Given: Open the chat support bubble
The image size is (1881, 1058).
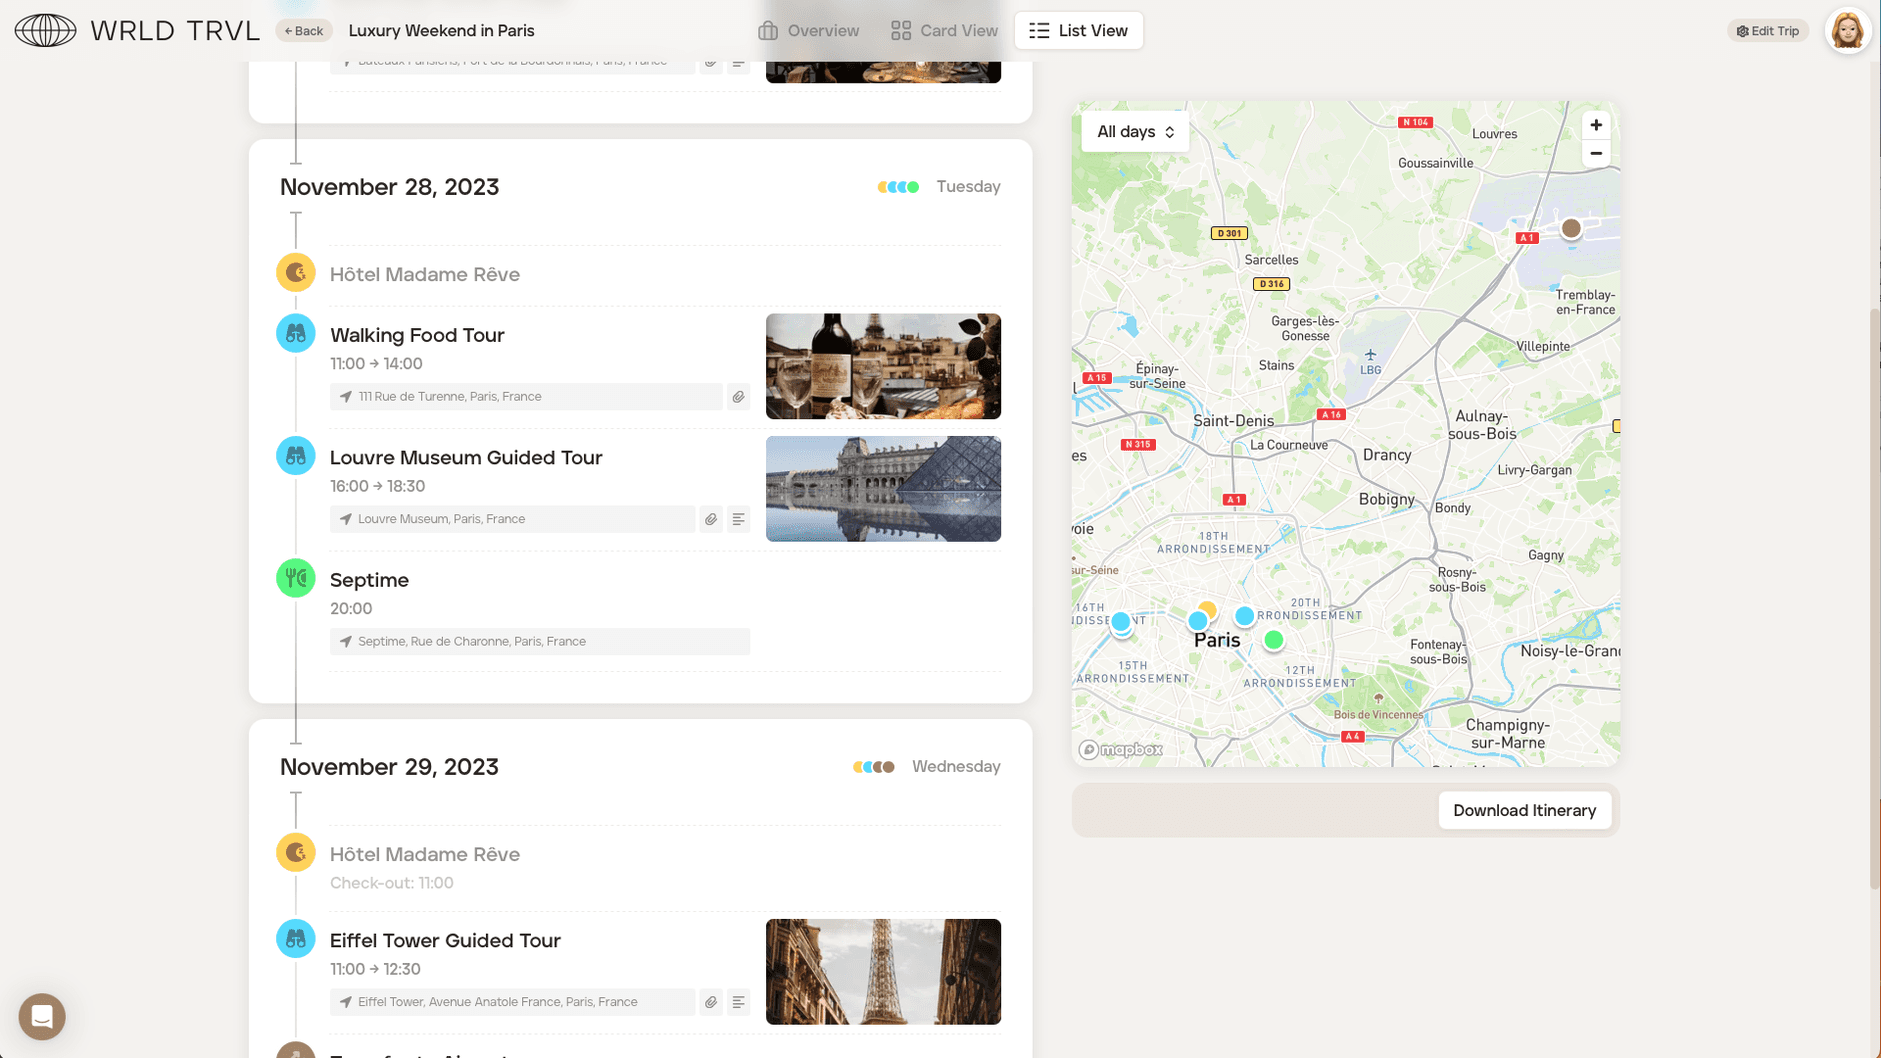Looking at the screenshot, I should coord(42,1016).
